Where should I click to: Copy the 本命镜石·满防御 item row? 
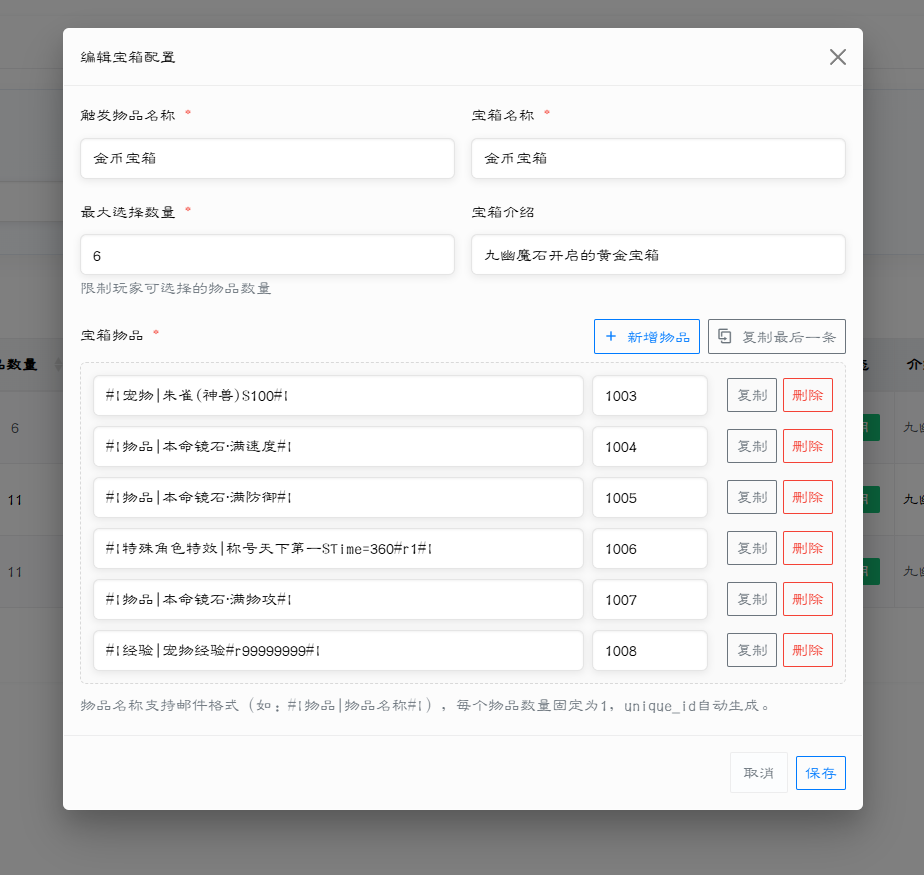tap(752, 498)
